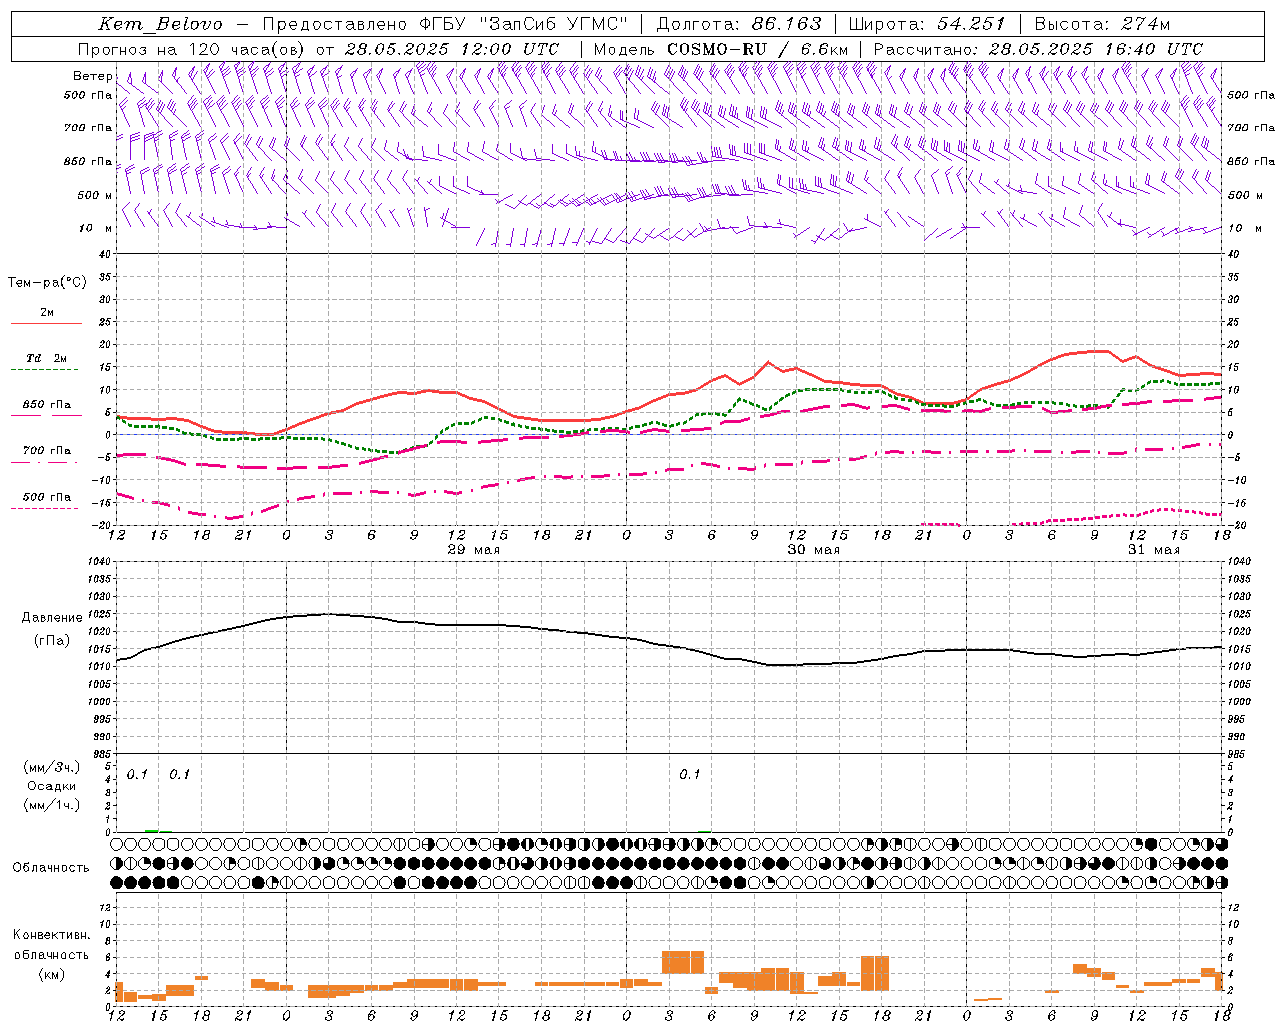The image size is (1280, 1024).
Task: Click the 'Ветер' wind panel label
Action: 93,76
